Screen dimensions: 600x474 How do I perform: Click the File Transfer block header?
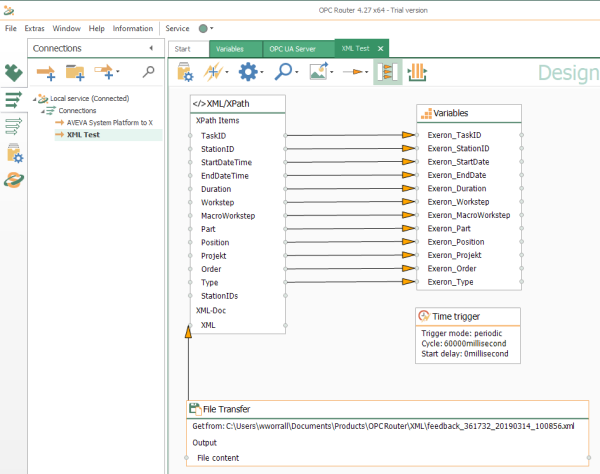coord(225,409)
